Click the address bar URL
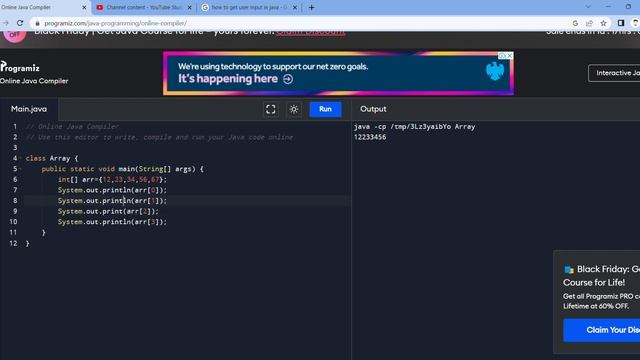640x360 pixels. pos(116,23)
